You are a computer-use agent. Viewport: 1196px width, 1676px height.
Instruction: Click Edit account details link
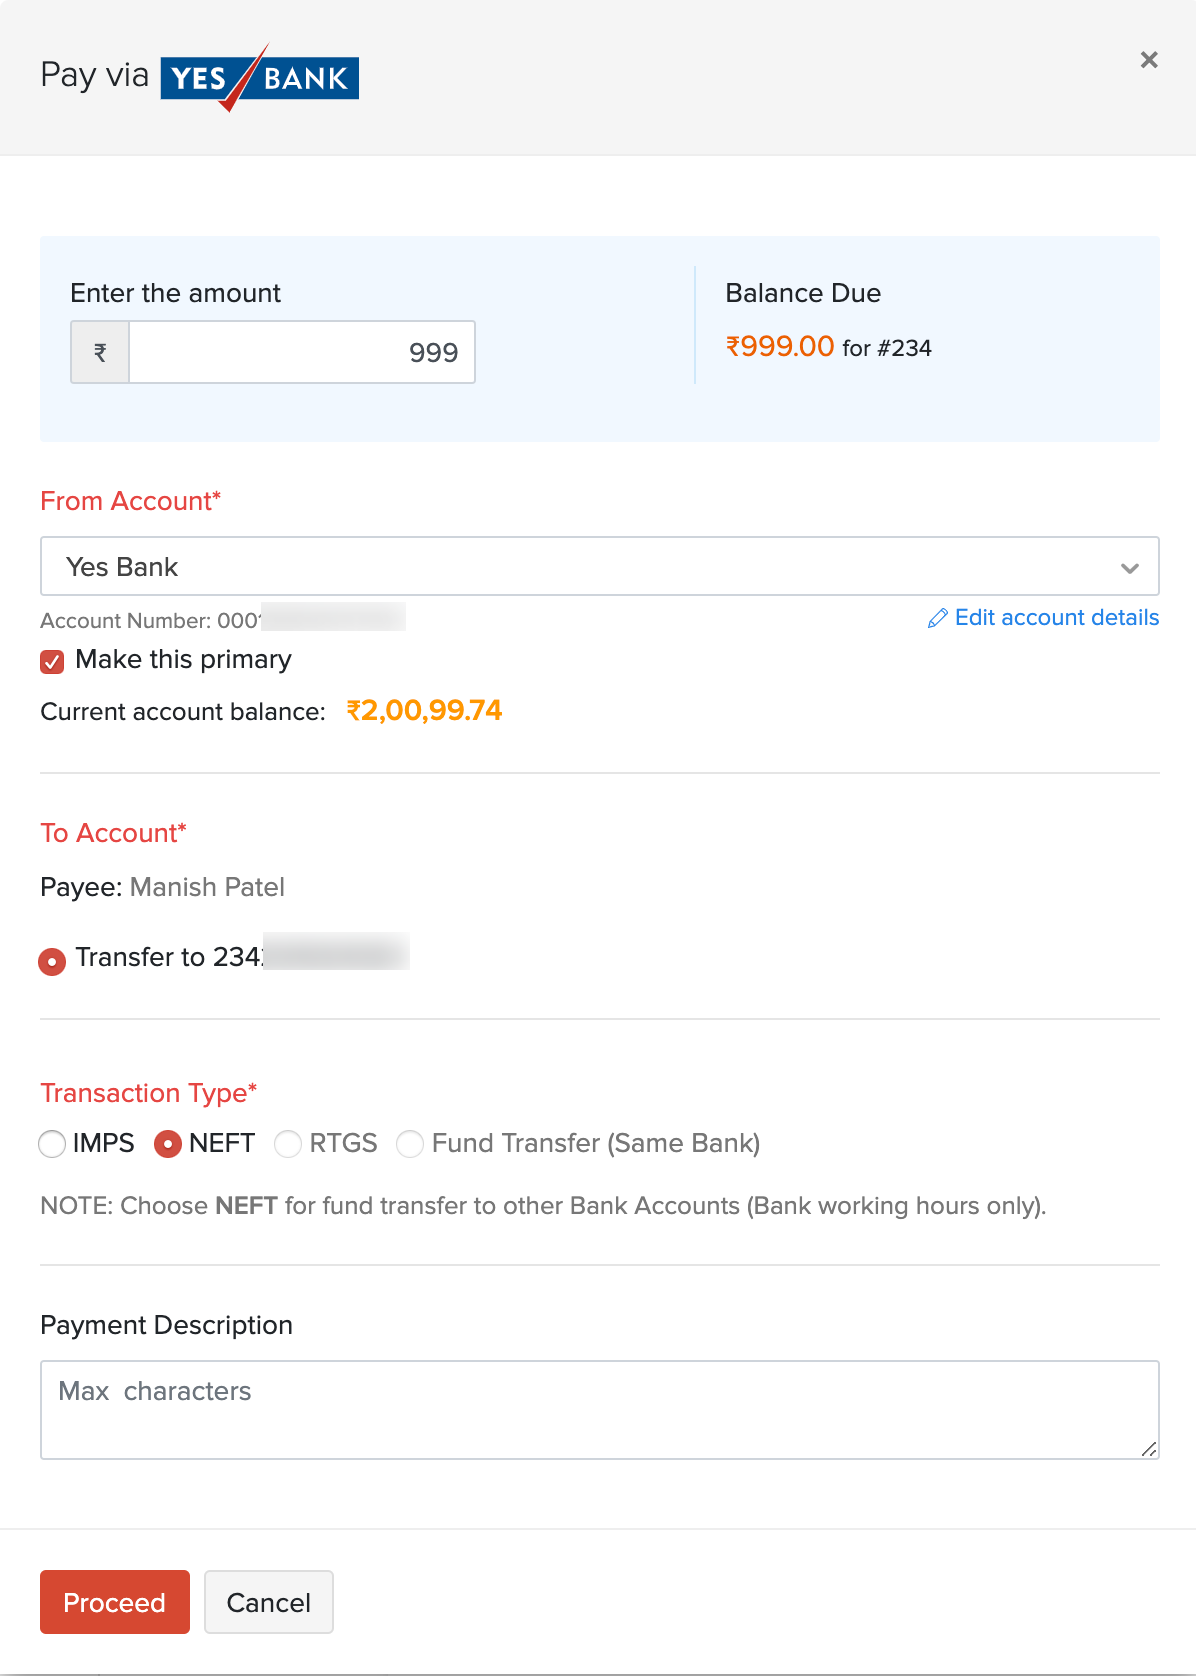(1056, 618)
